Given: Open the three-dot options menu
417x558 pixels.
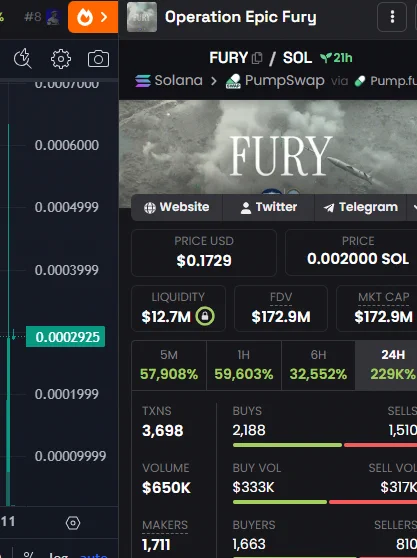Looking at the screenshot, I should pos(392,17).
